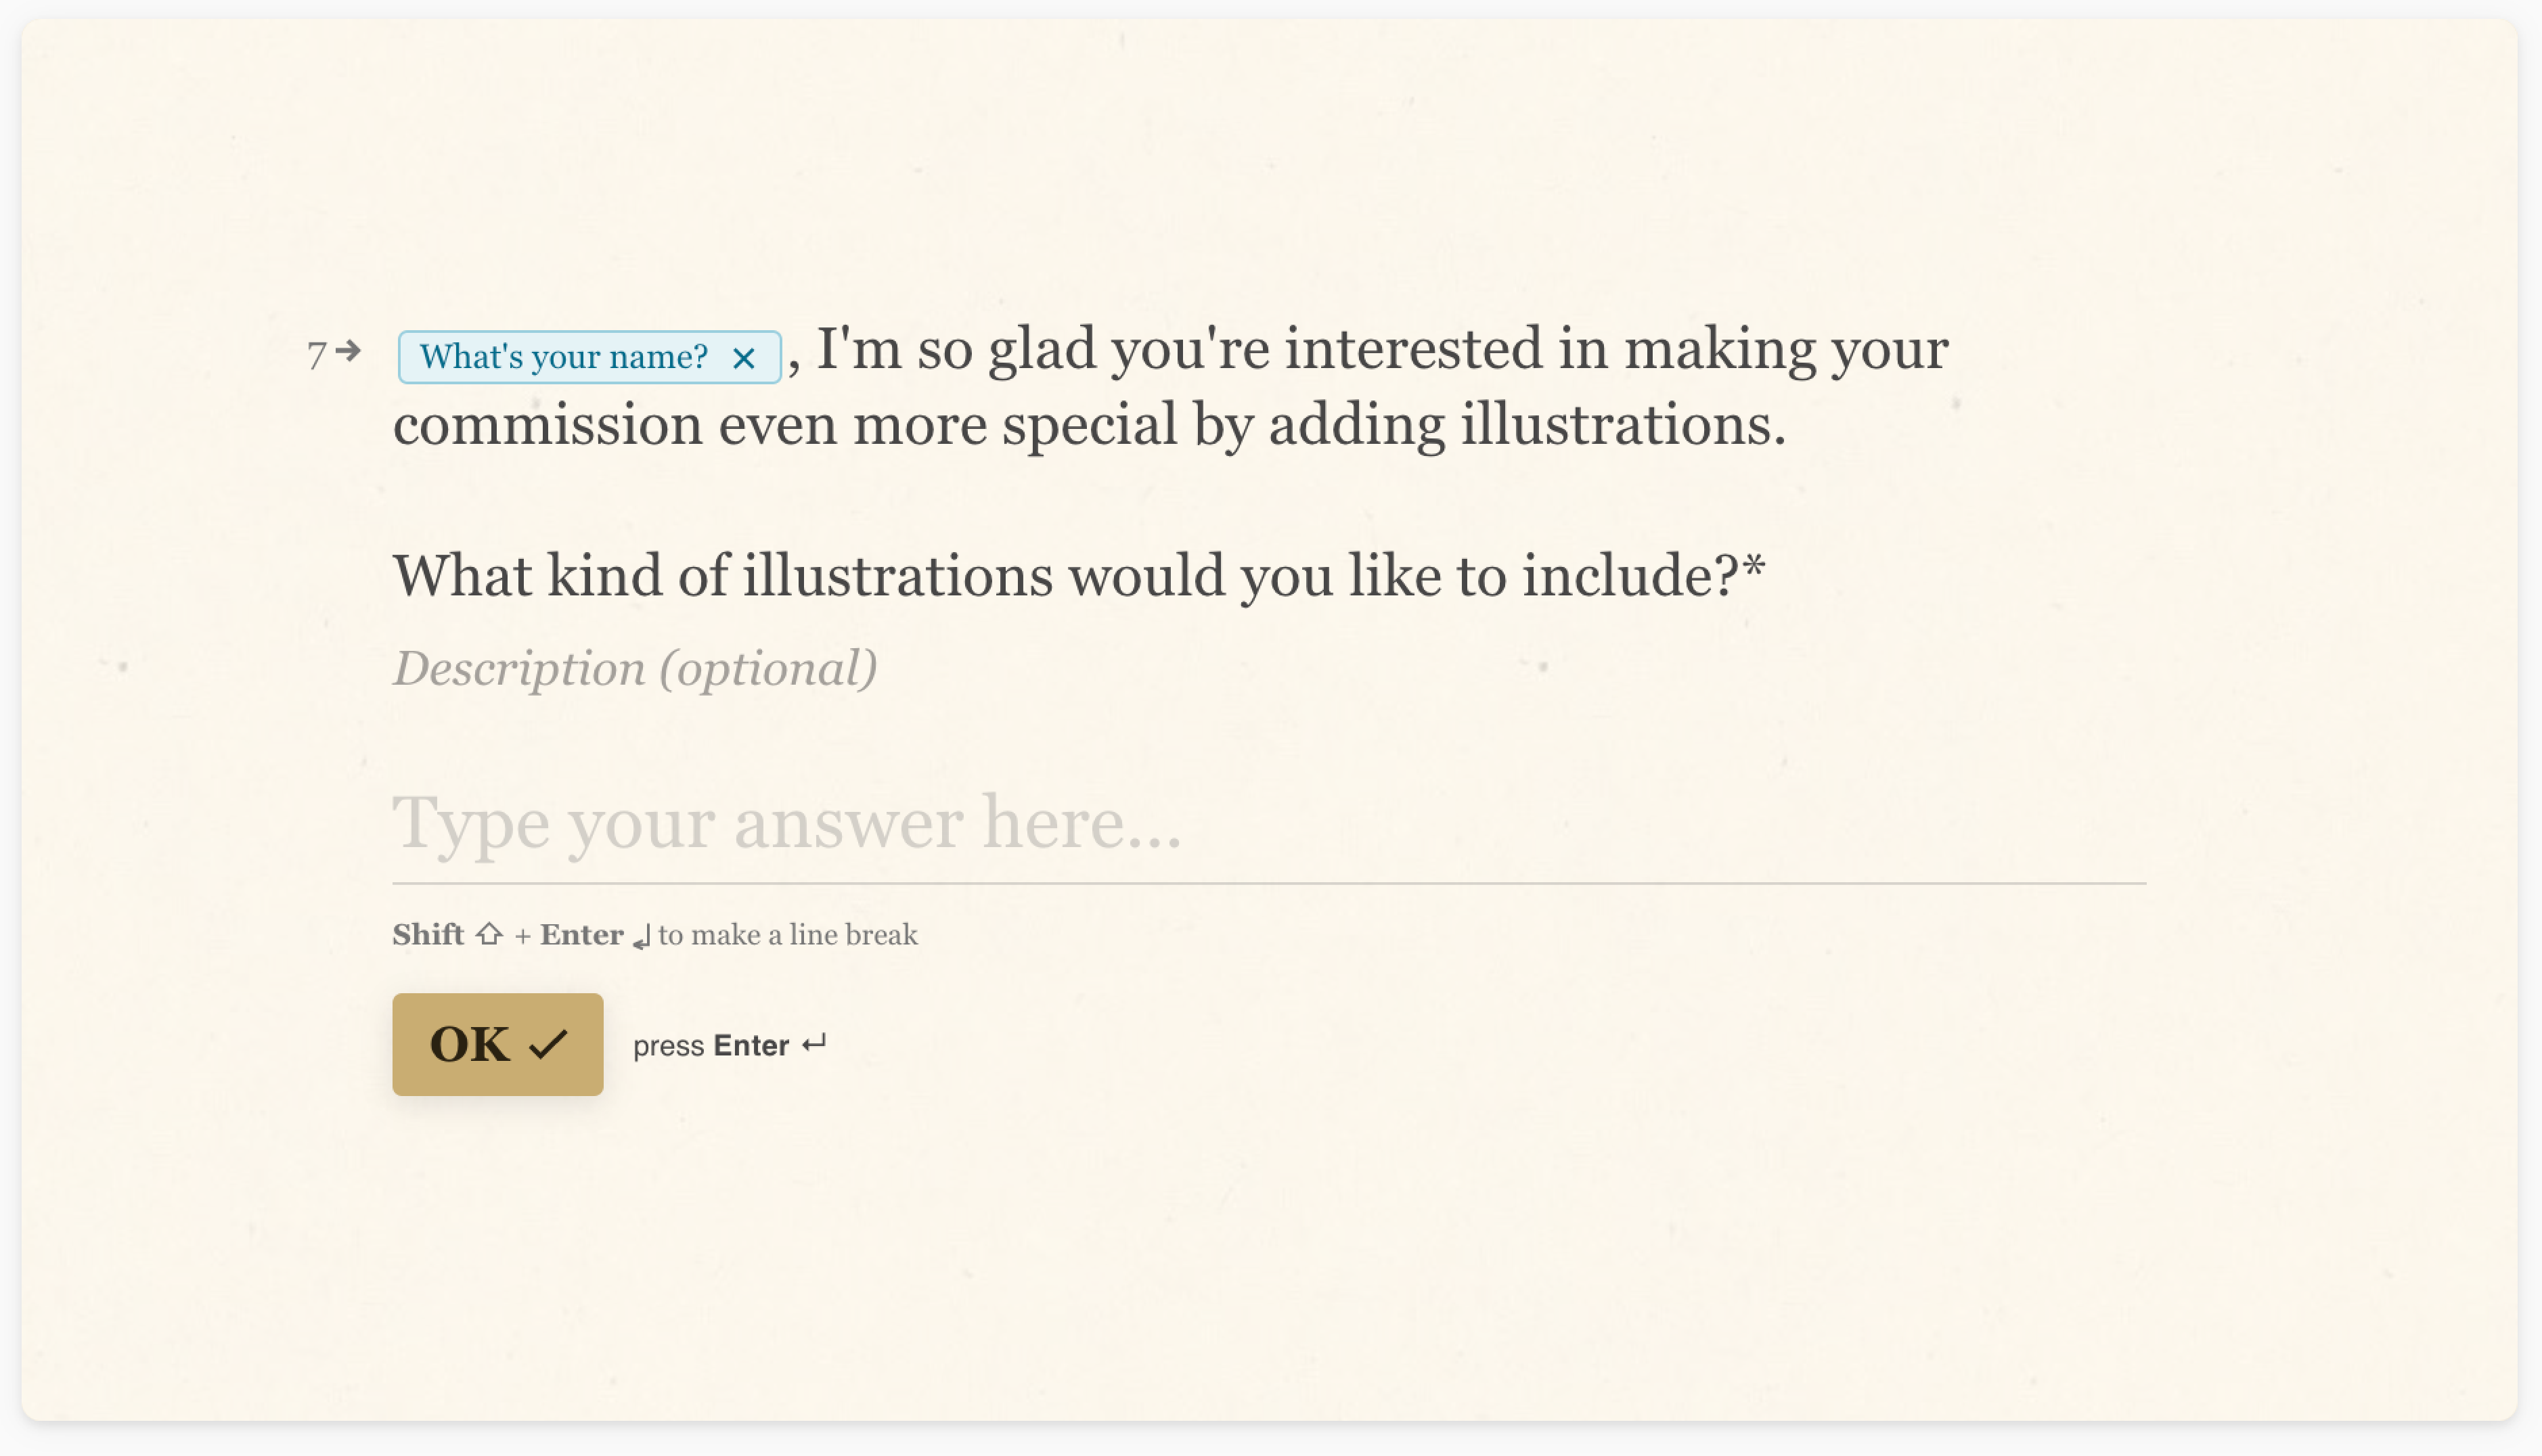The width and height of the screenshot is (2542, 1456).
Task: Click the bold "Enter" label in line-break hint
Action: click(582, 935)
